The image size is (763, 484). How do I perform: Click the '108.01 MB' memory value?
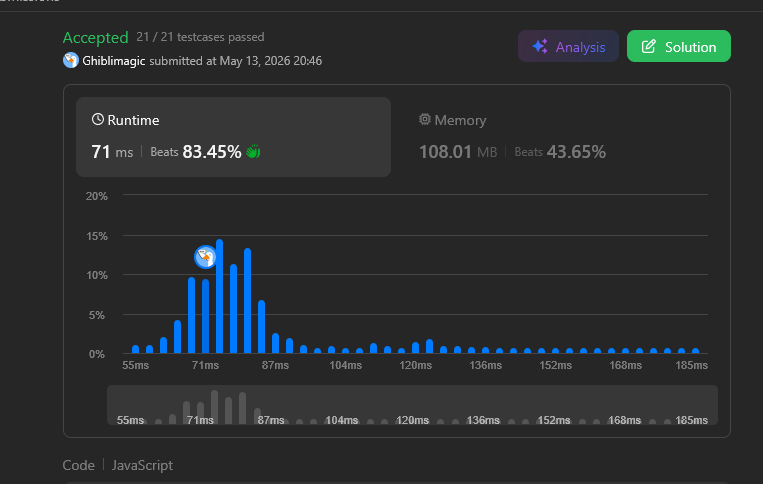pyautogui.click(x=458, y=152)
